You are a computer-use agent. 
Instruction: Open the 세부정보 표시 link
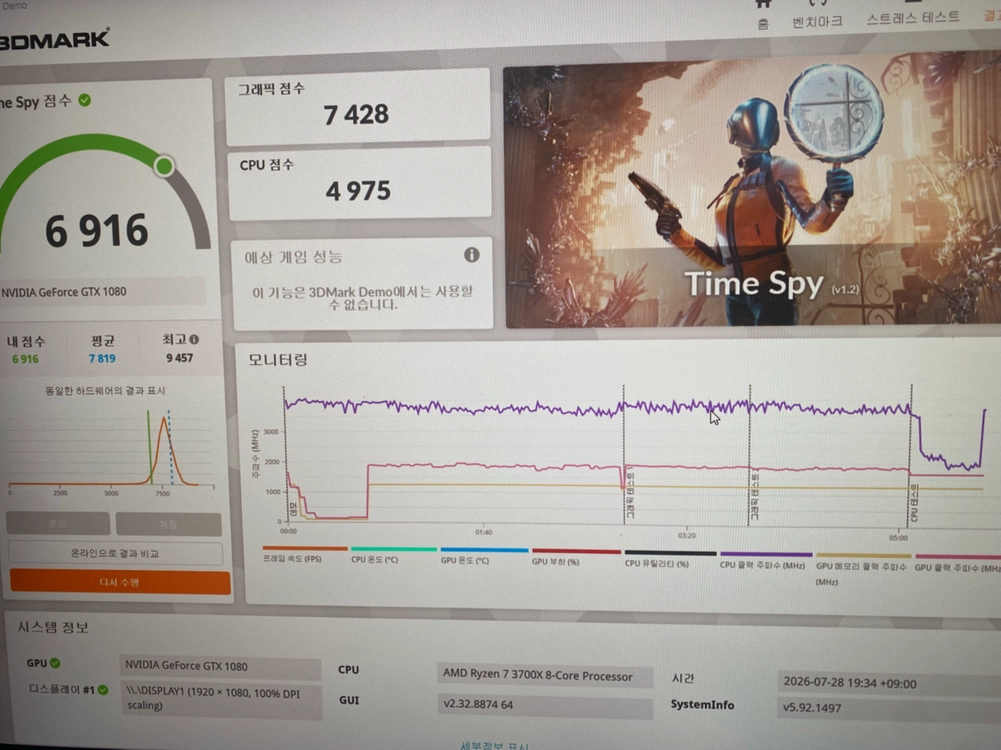[x=494, y=745]
